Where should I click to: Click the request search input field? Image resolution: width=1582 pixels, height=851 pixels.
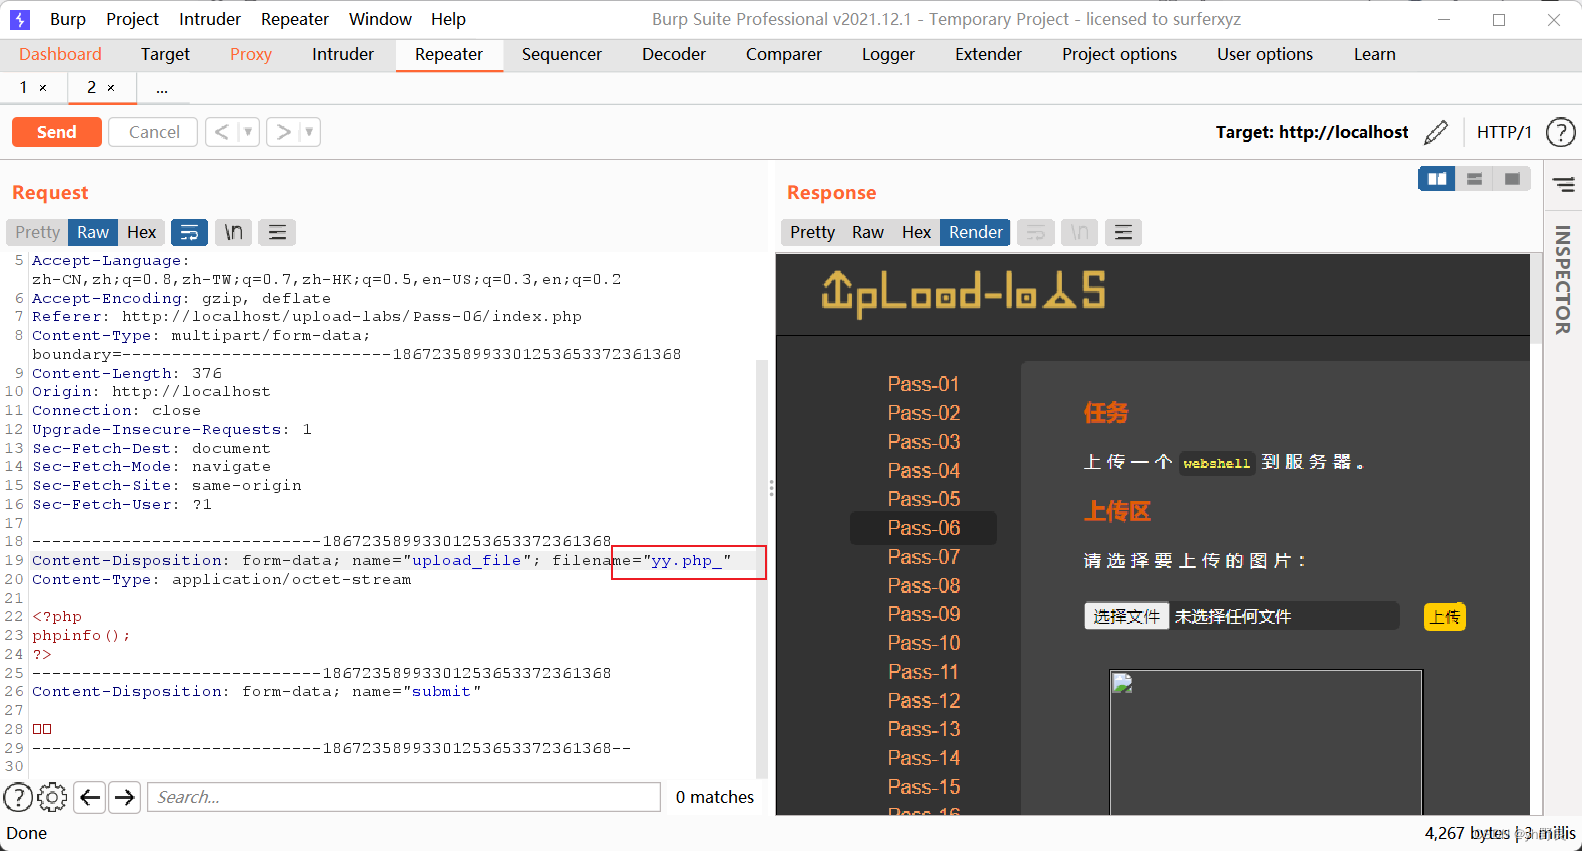[404, 797]
